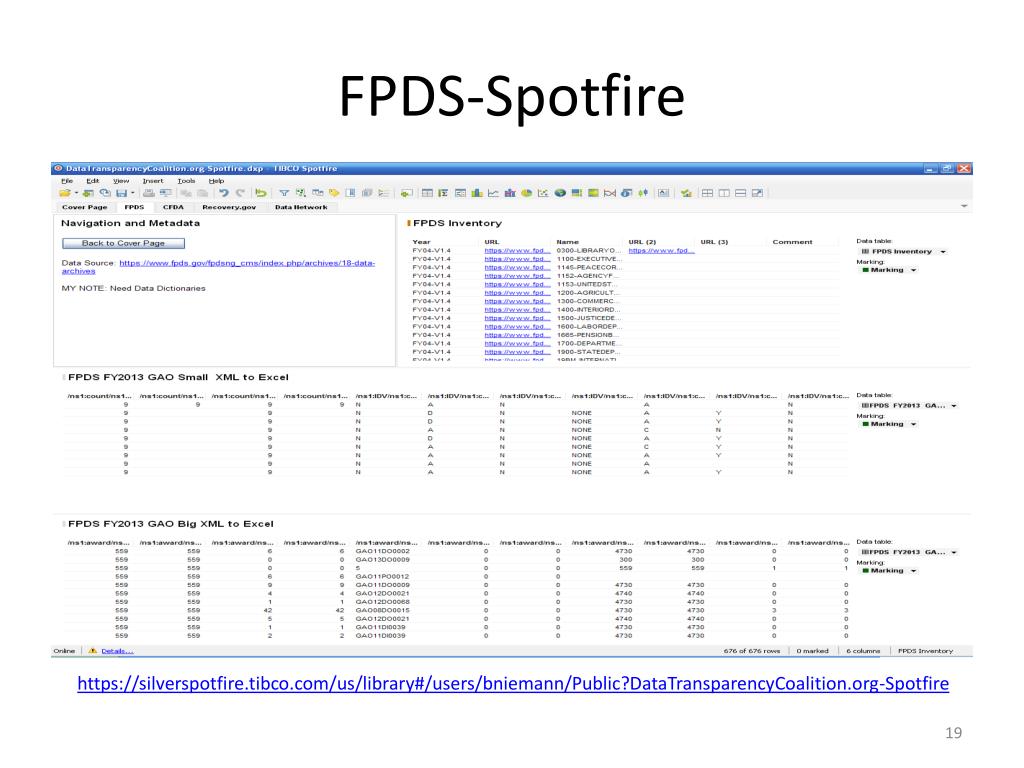
Task: Insert a Line Chart visualization
Action: (494, 193)
